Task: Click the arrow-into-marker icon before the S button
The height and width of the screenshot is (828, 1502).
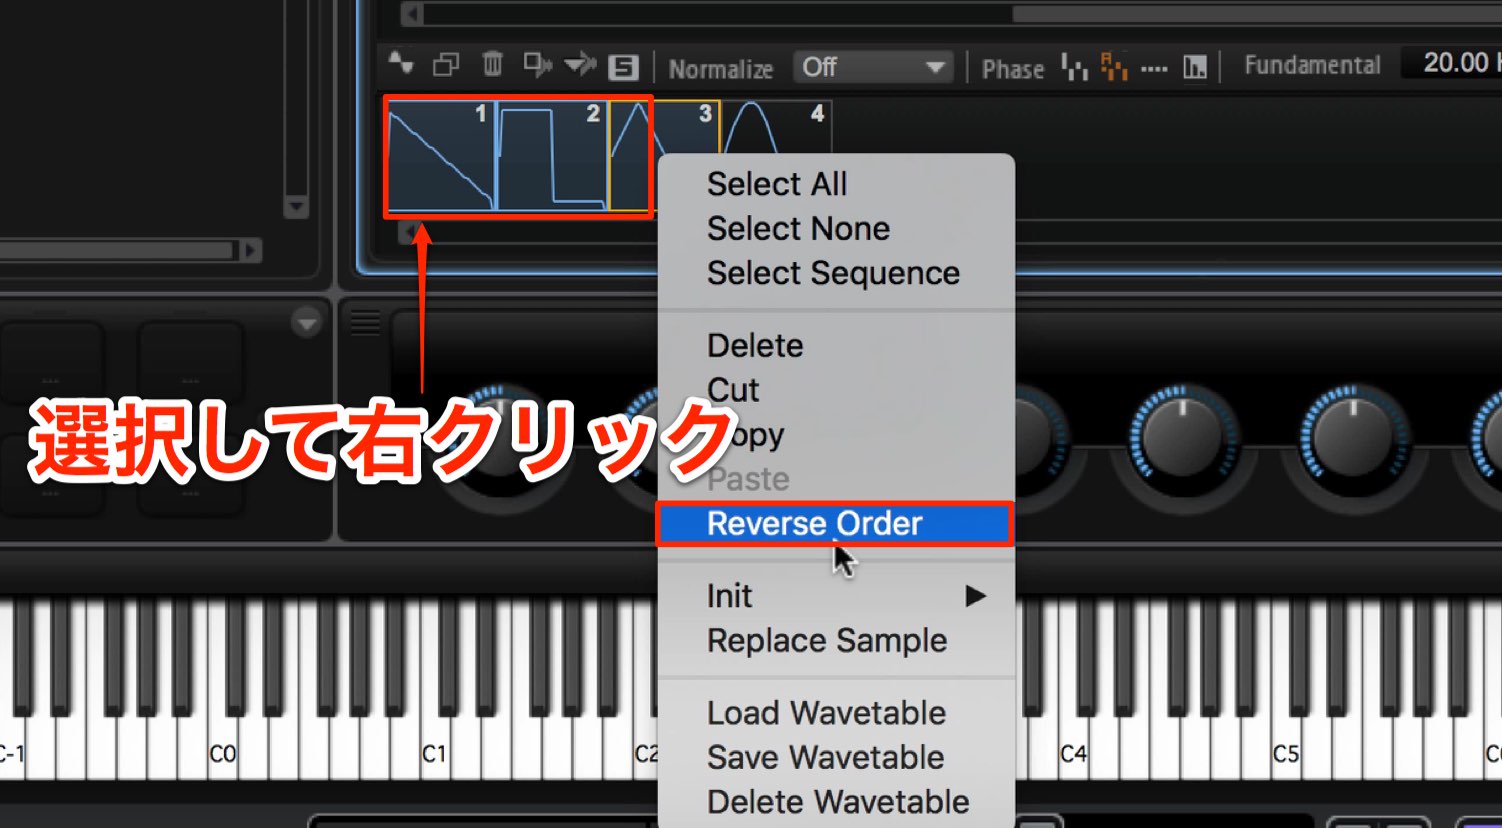Action: 580,66
